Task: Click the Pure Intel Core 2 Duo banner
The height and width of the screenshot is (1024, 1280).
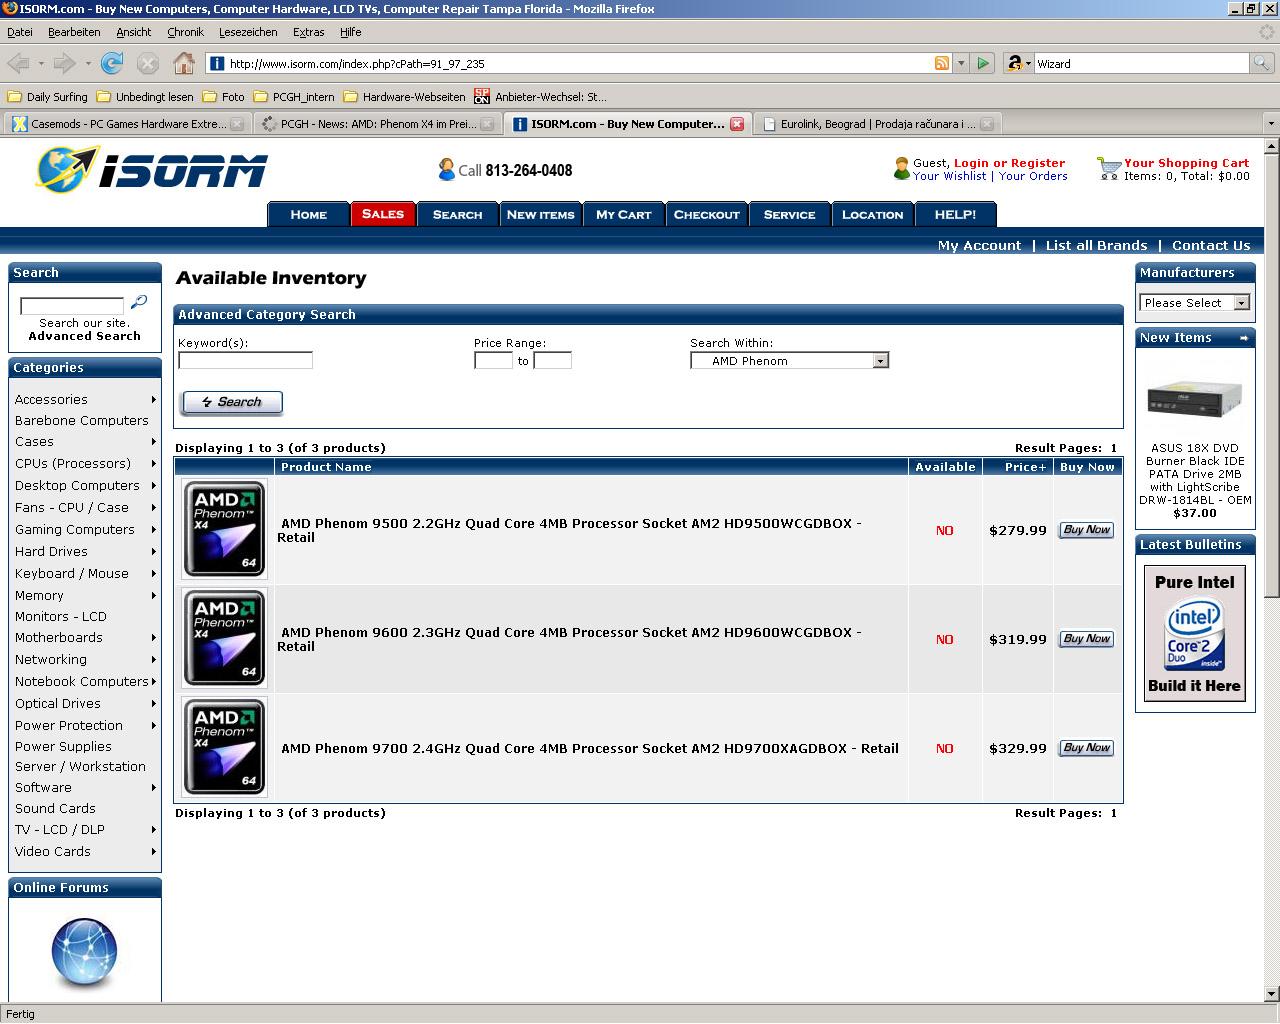Action: [1195, 633]
